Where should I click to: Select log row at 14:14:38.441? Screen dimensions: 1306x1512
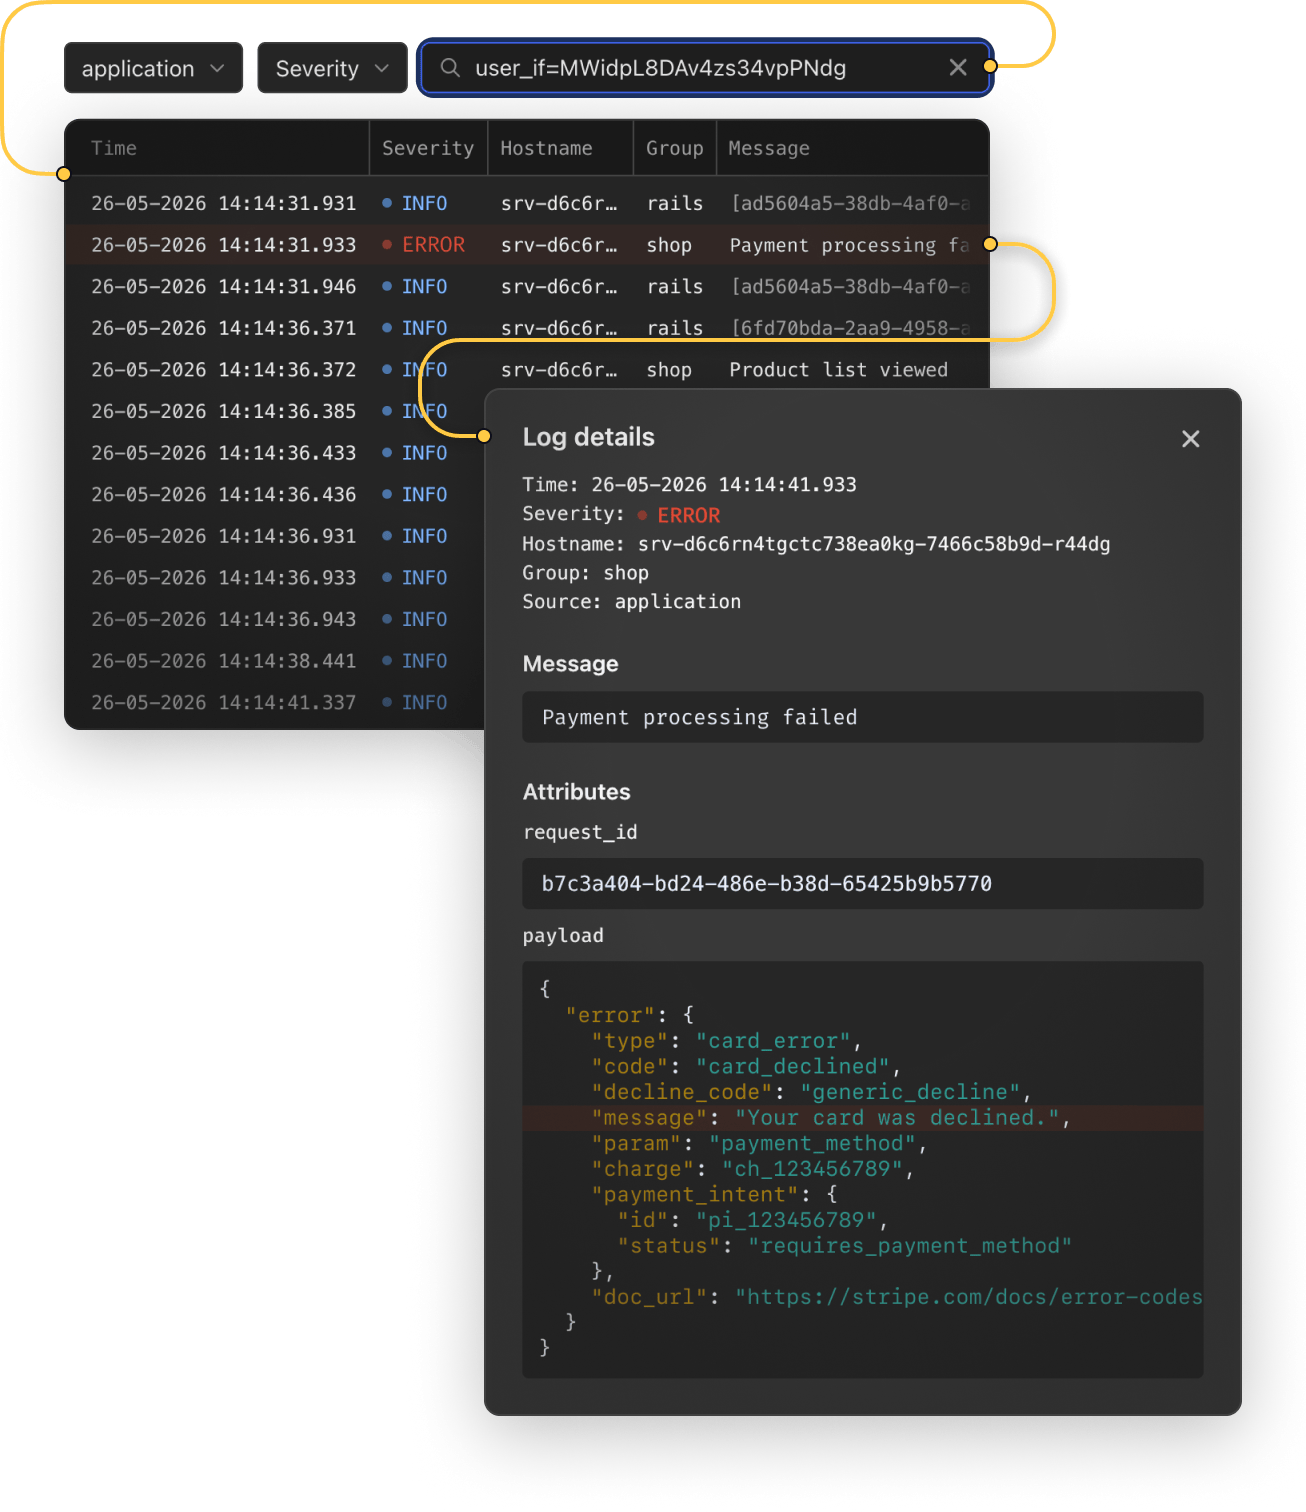pos(275,661)
